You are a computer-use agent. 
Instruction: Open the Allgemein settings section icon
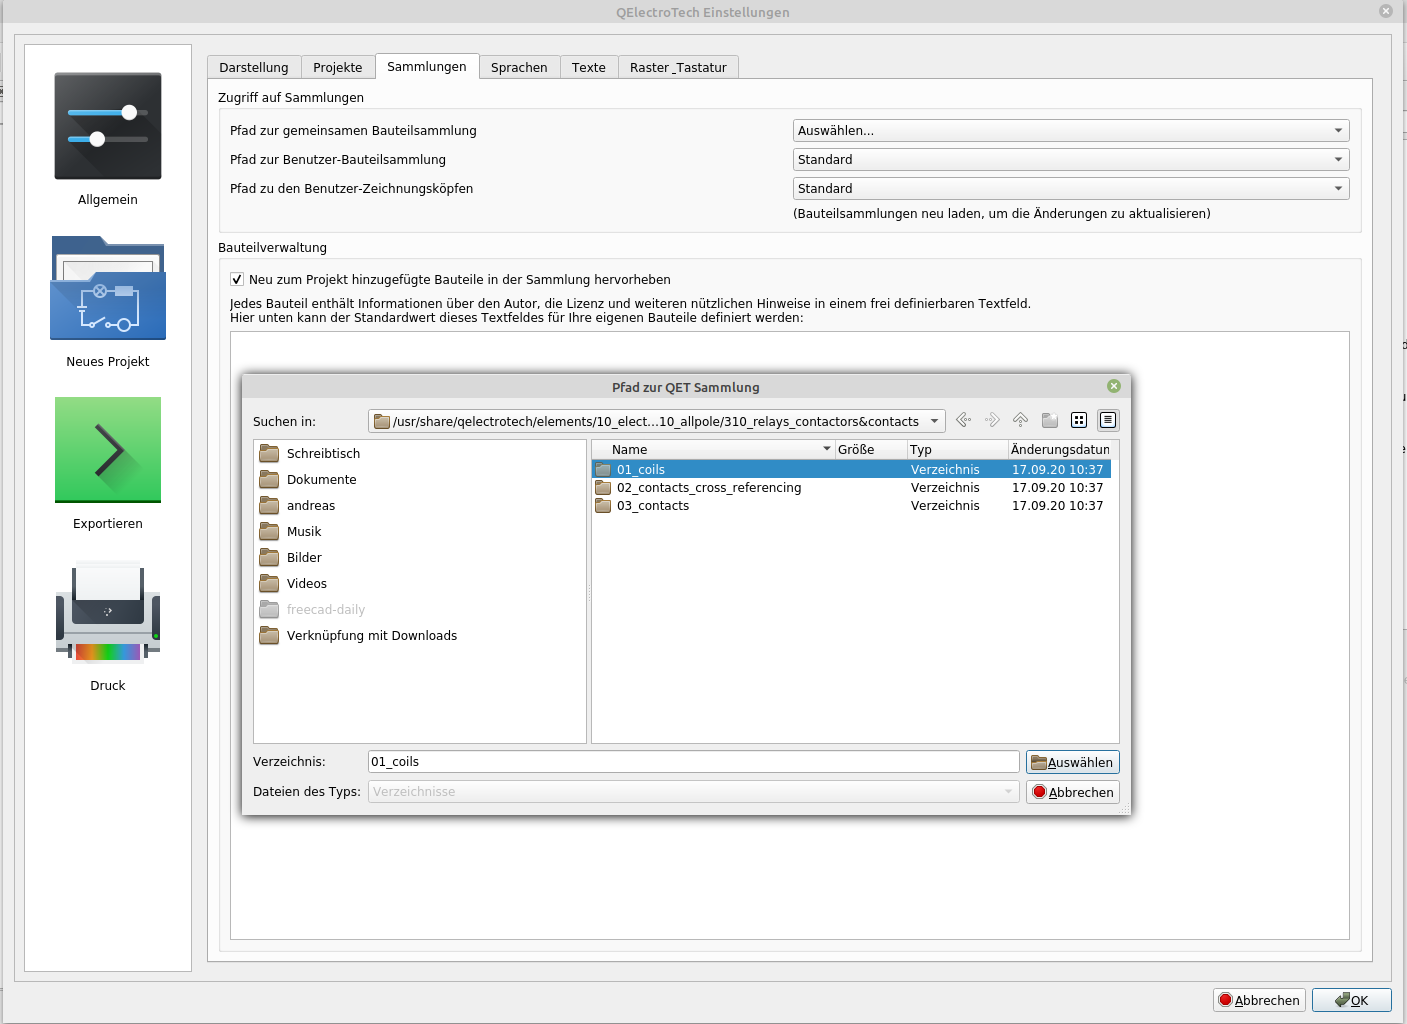pyautogui.click(x=108, y=127)
